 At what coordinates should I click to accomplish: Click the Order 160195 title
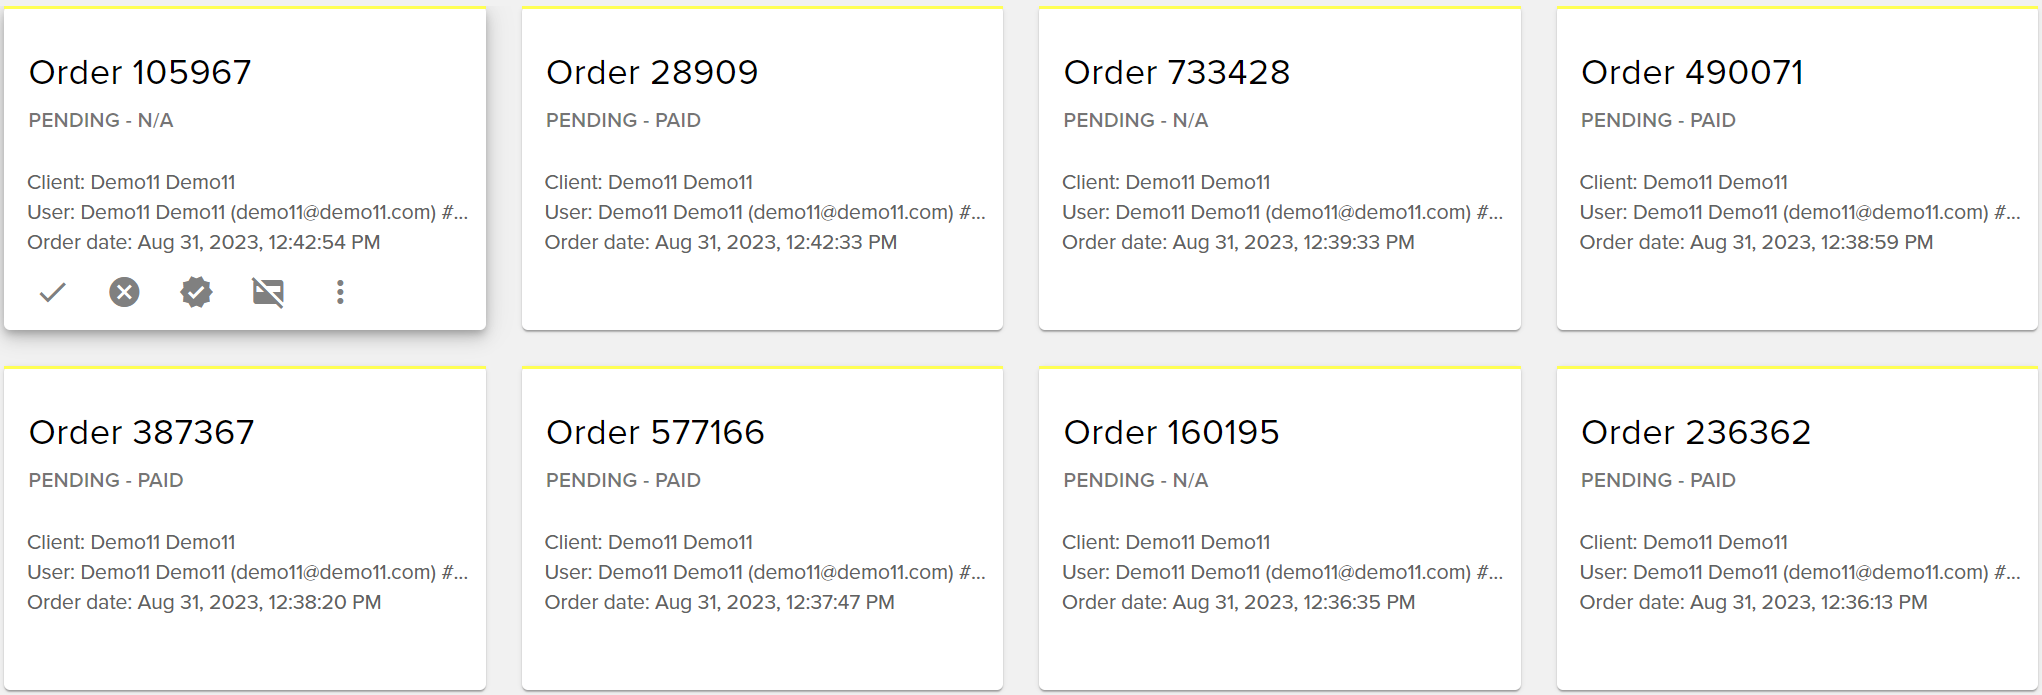pyautogui.click(x=1171, y=432)
